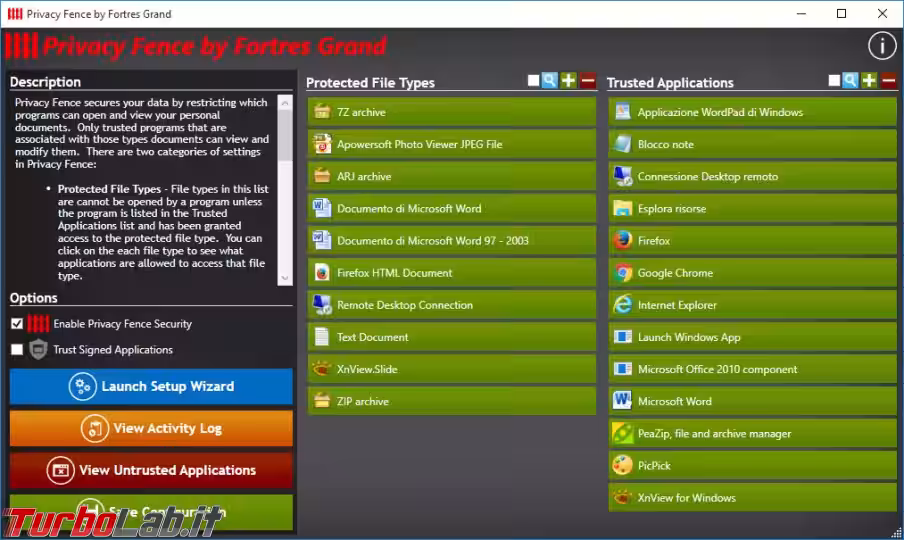The height and width of the screenshot is (540, 904).
Task: Click the XnView.Slide icon
Action: 322,368
